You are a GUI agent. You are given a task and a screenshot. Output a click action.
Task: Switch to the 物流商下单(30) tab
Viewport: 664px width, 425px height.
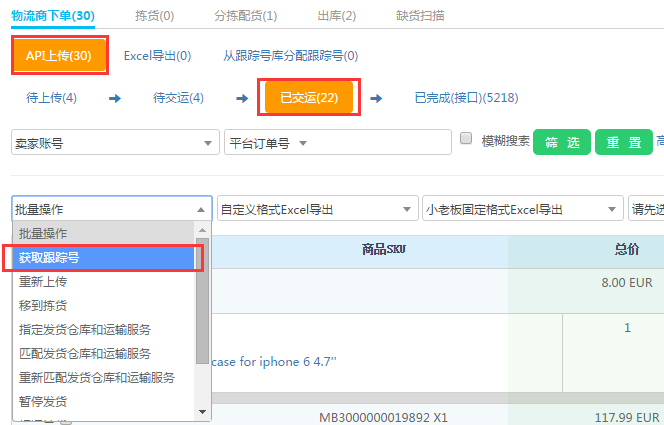click(53, 16)
